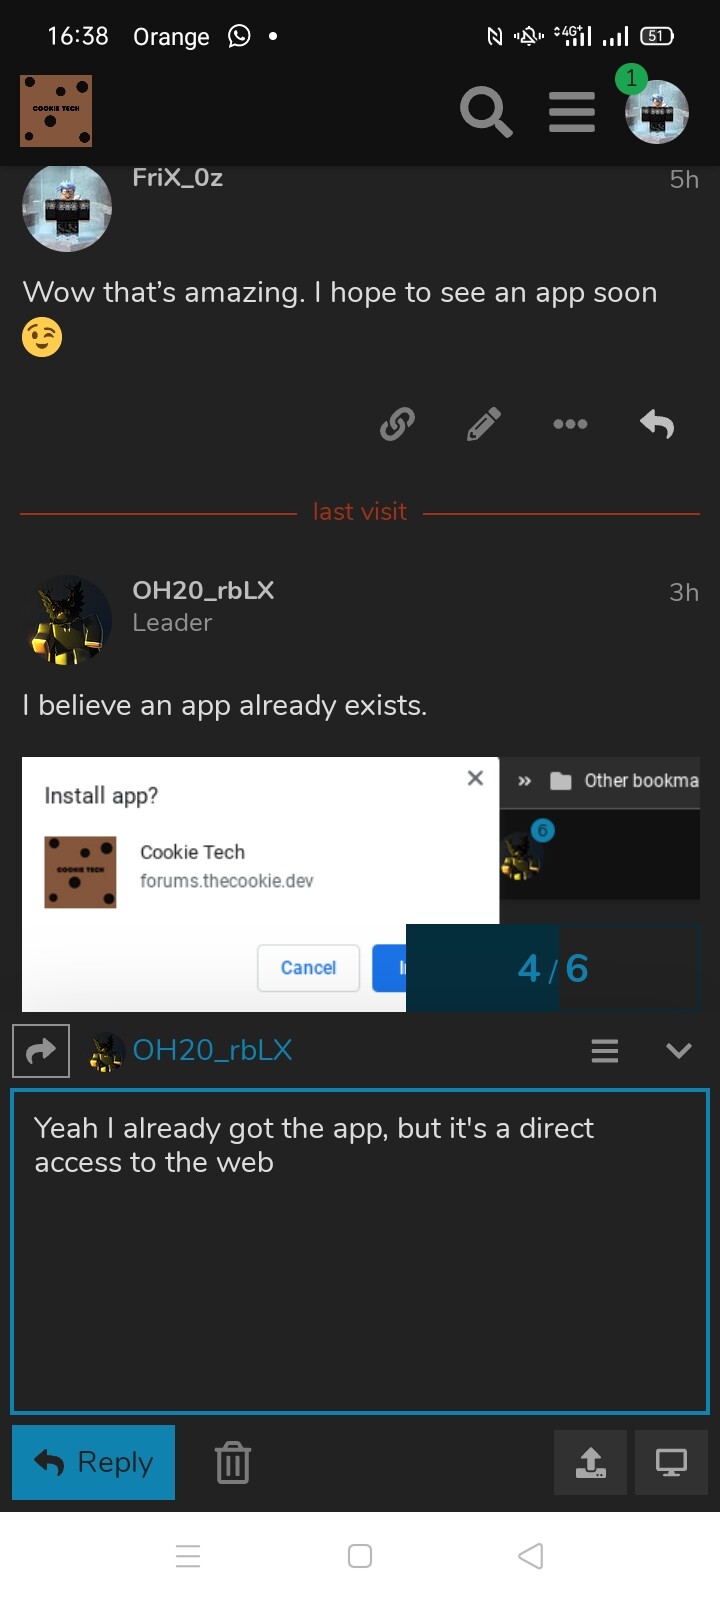
Task: Discard draft with trash icon
Action: coord(233,1463)
